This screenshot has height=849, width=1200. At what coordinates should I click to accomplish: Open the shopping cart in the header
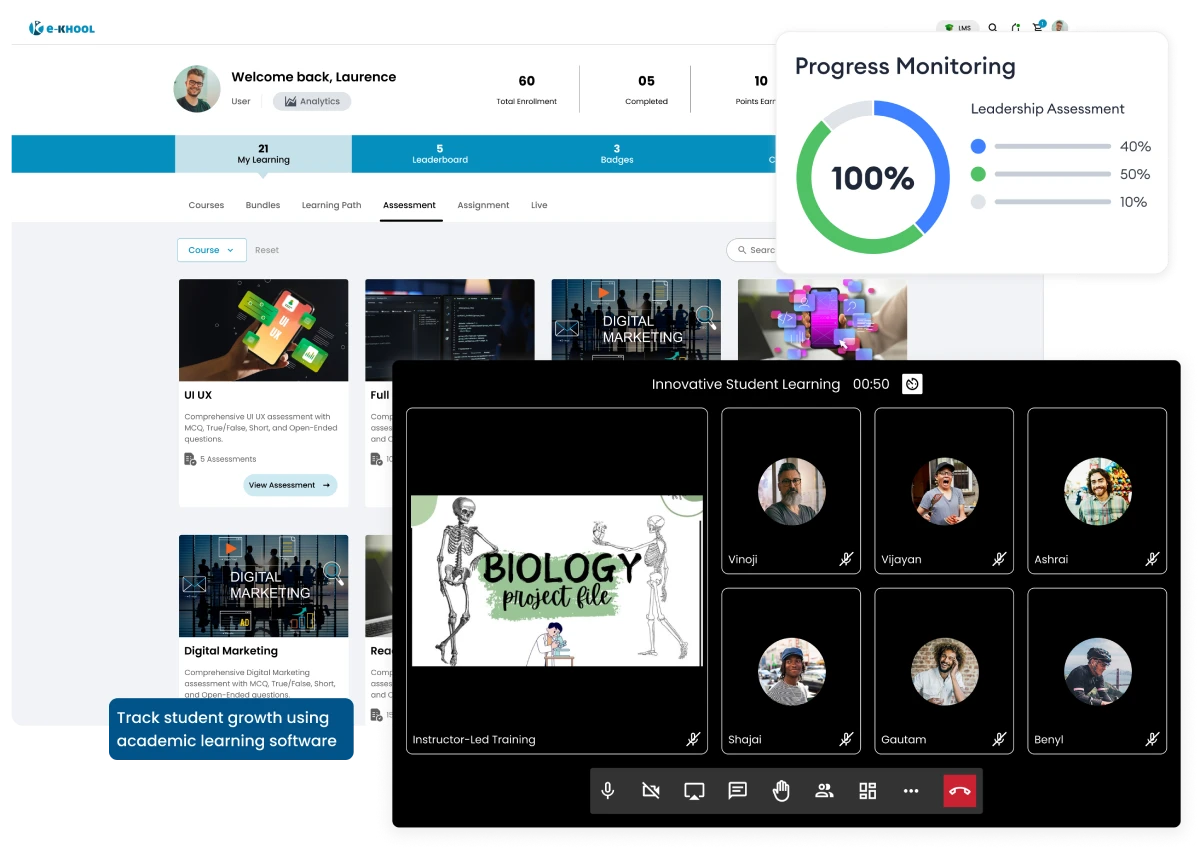pyautogui.click(x=1037, y=28)
